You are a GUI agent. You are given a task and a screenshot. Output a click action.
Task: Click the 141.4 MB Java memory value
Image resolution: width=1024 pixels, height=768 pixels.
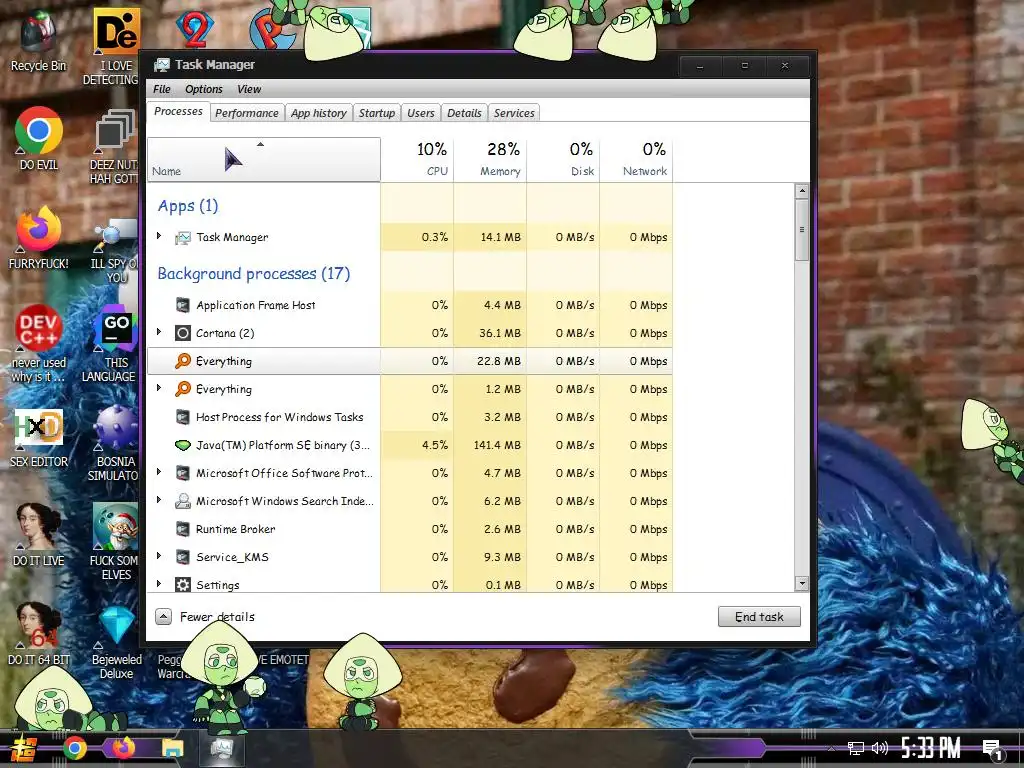pos(497,445)
